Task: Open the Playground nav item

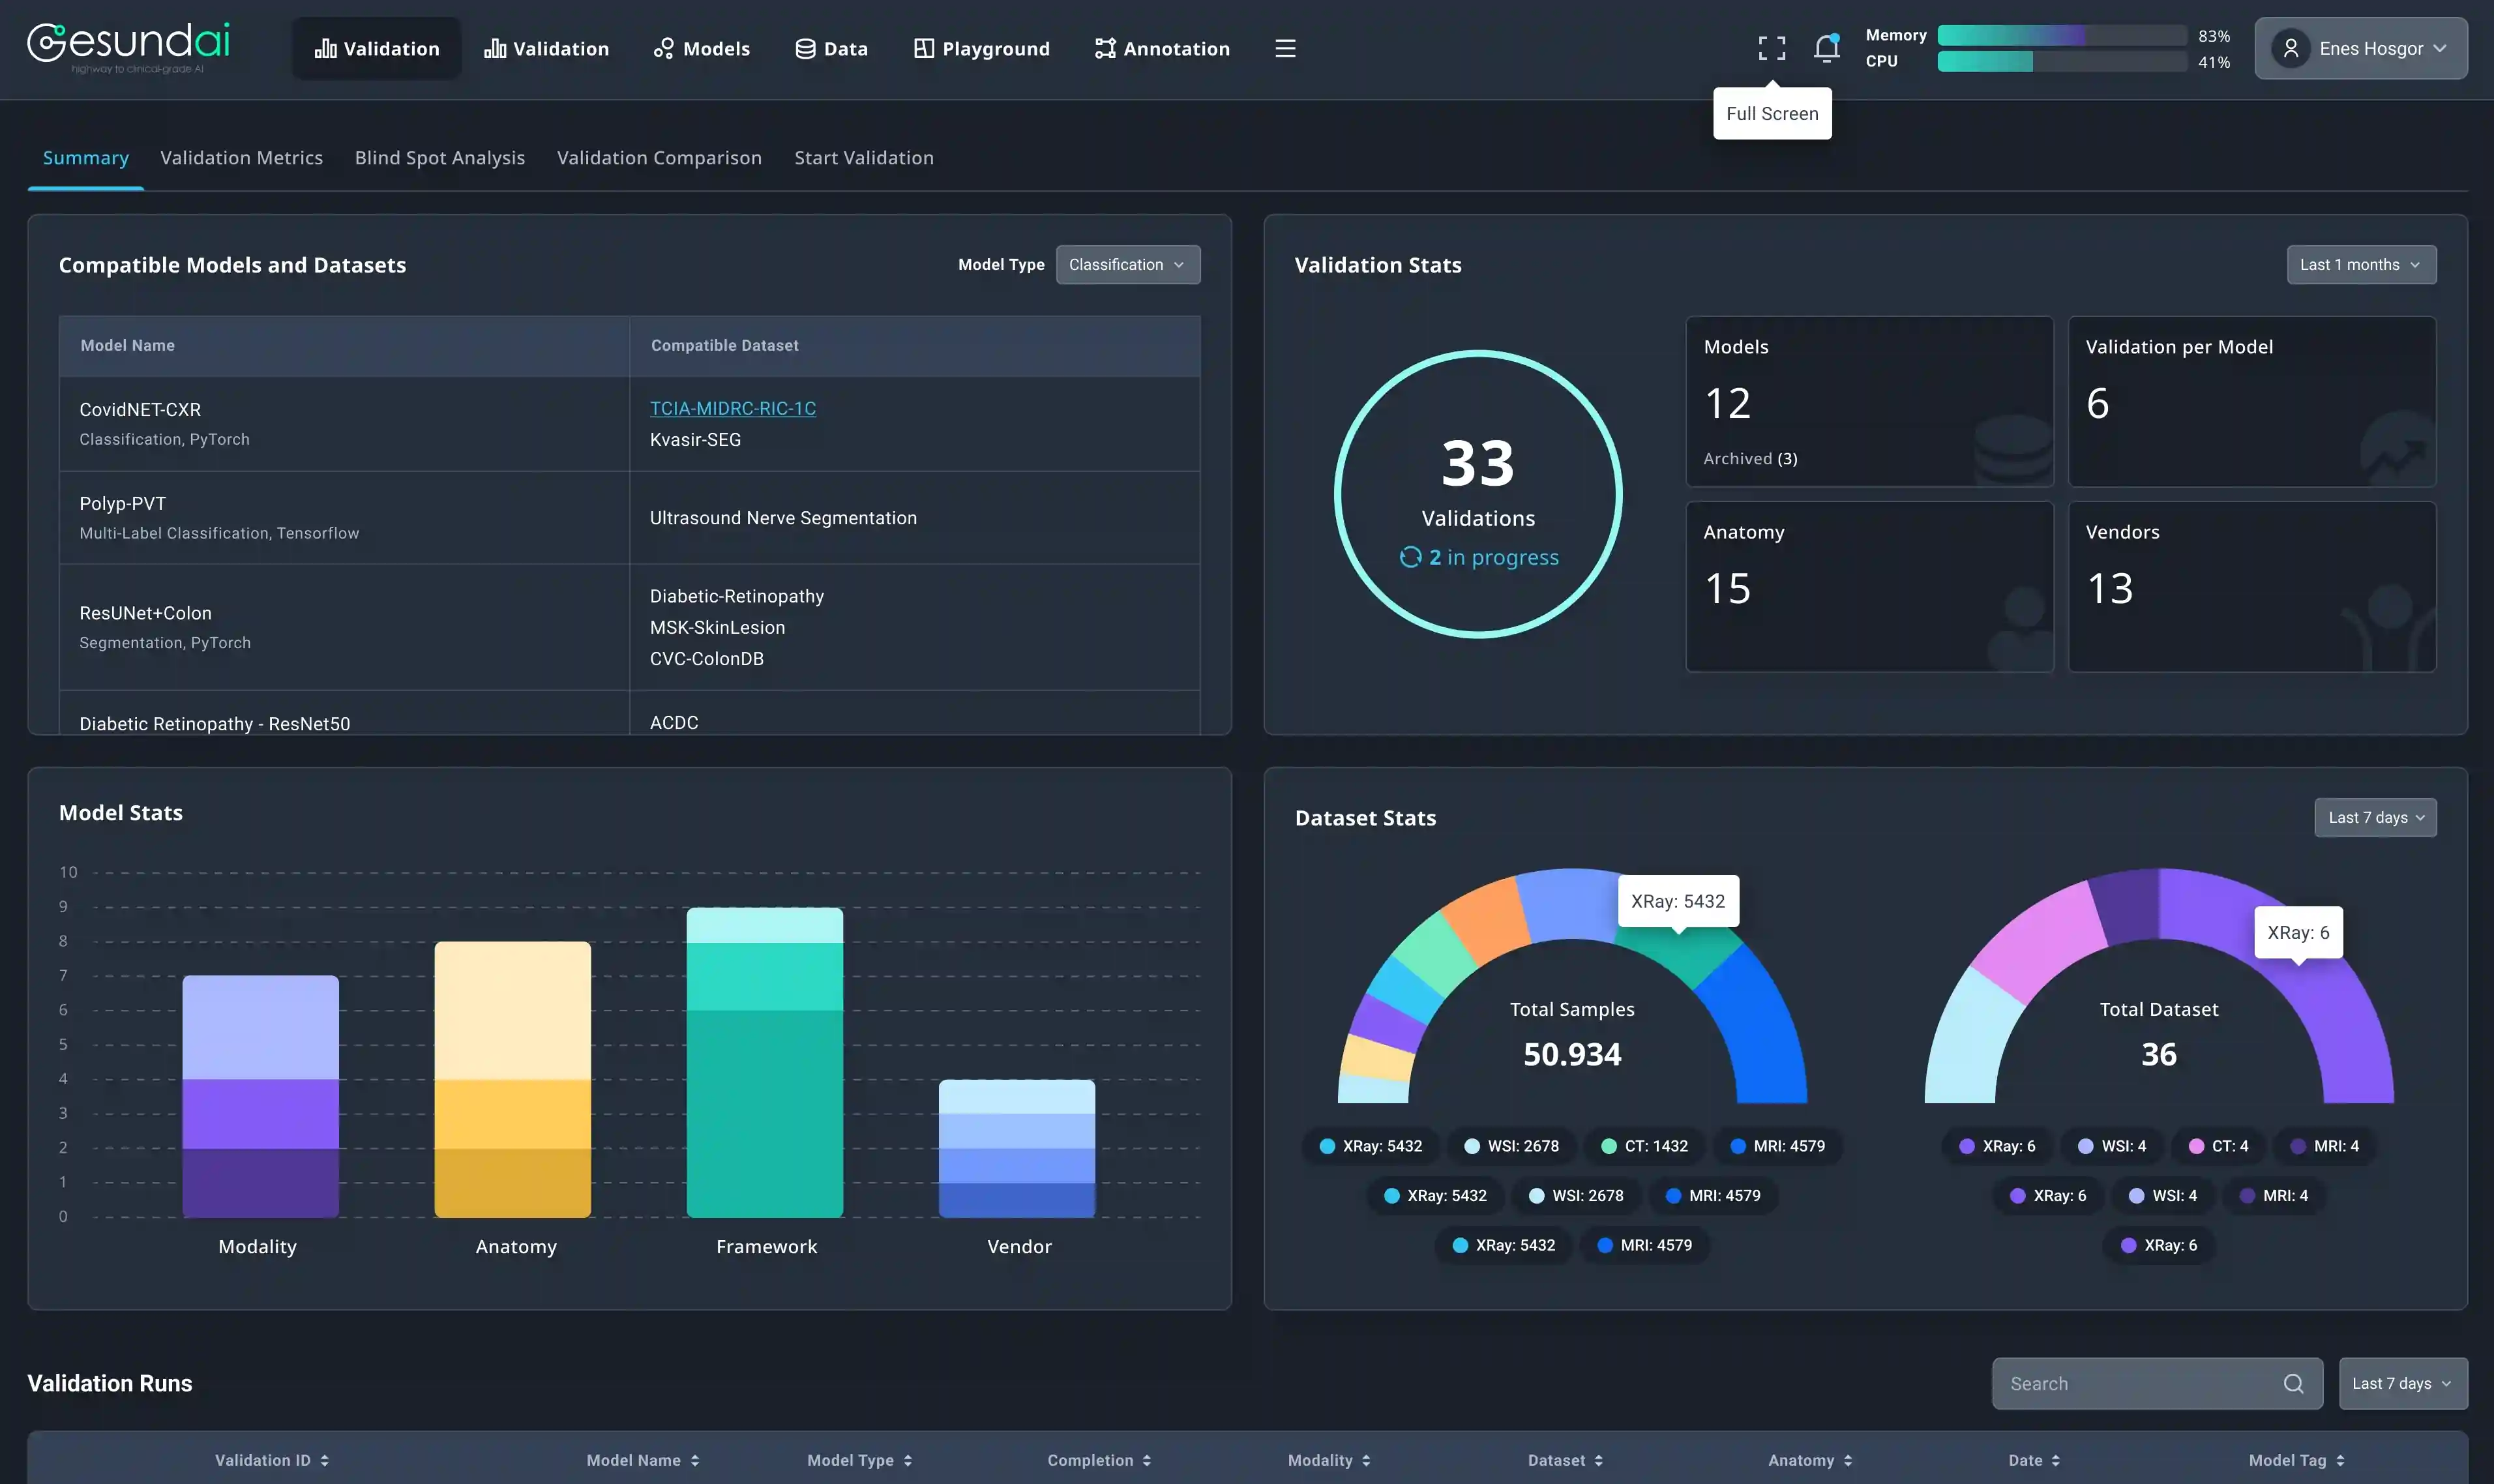Action: point(981,48)
